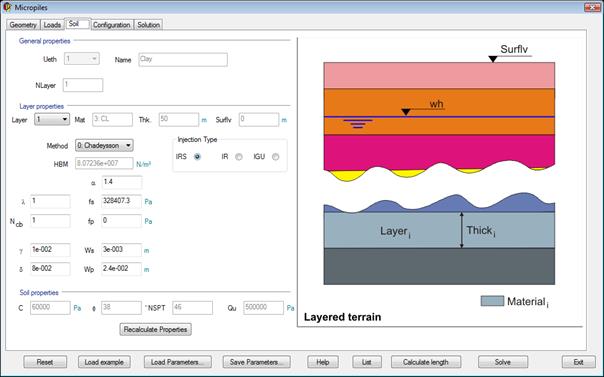Screen dimensions: 604x377
Task: Click the Material legend color swatch
Action: click(492, 301)
